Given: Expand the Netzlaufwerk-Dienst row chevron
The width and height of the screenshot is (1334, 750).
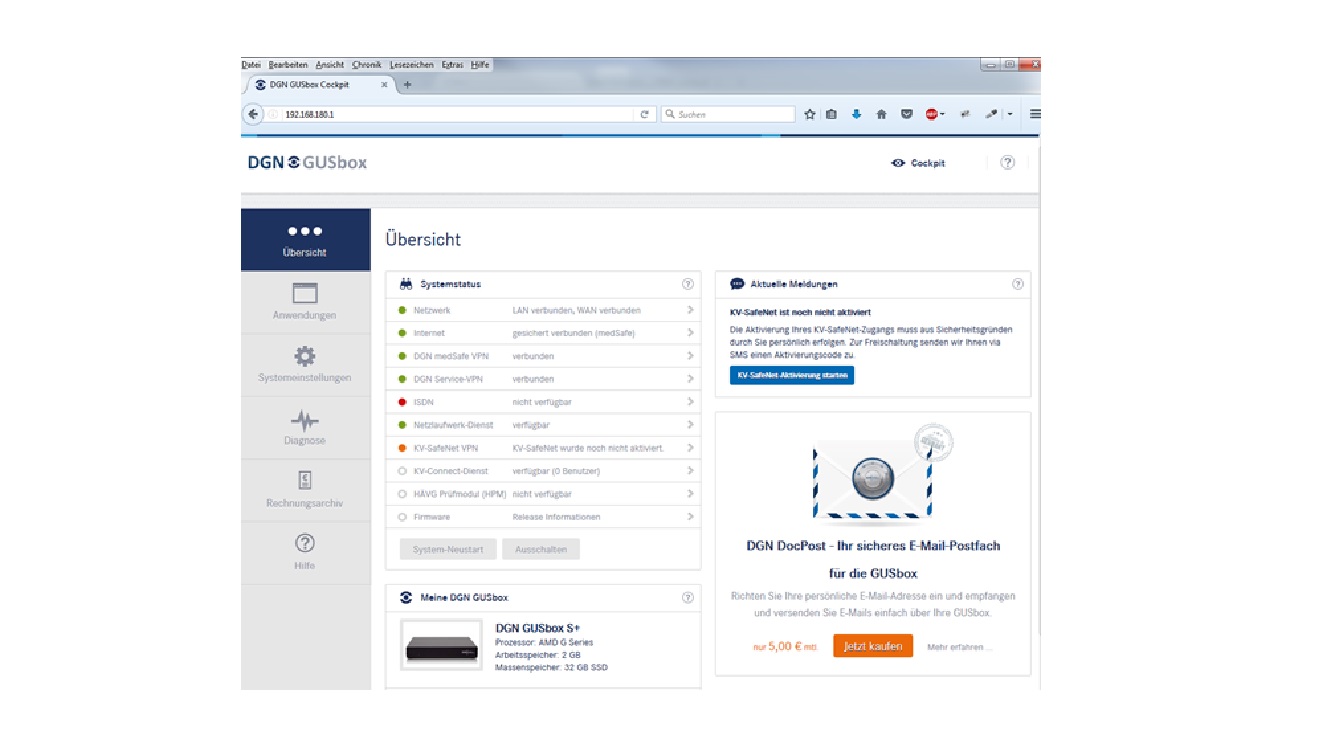Looking at the screenshot, I should pos(690,425).
